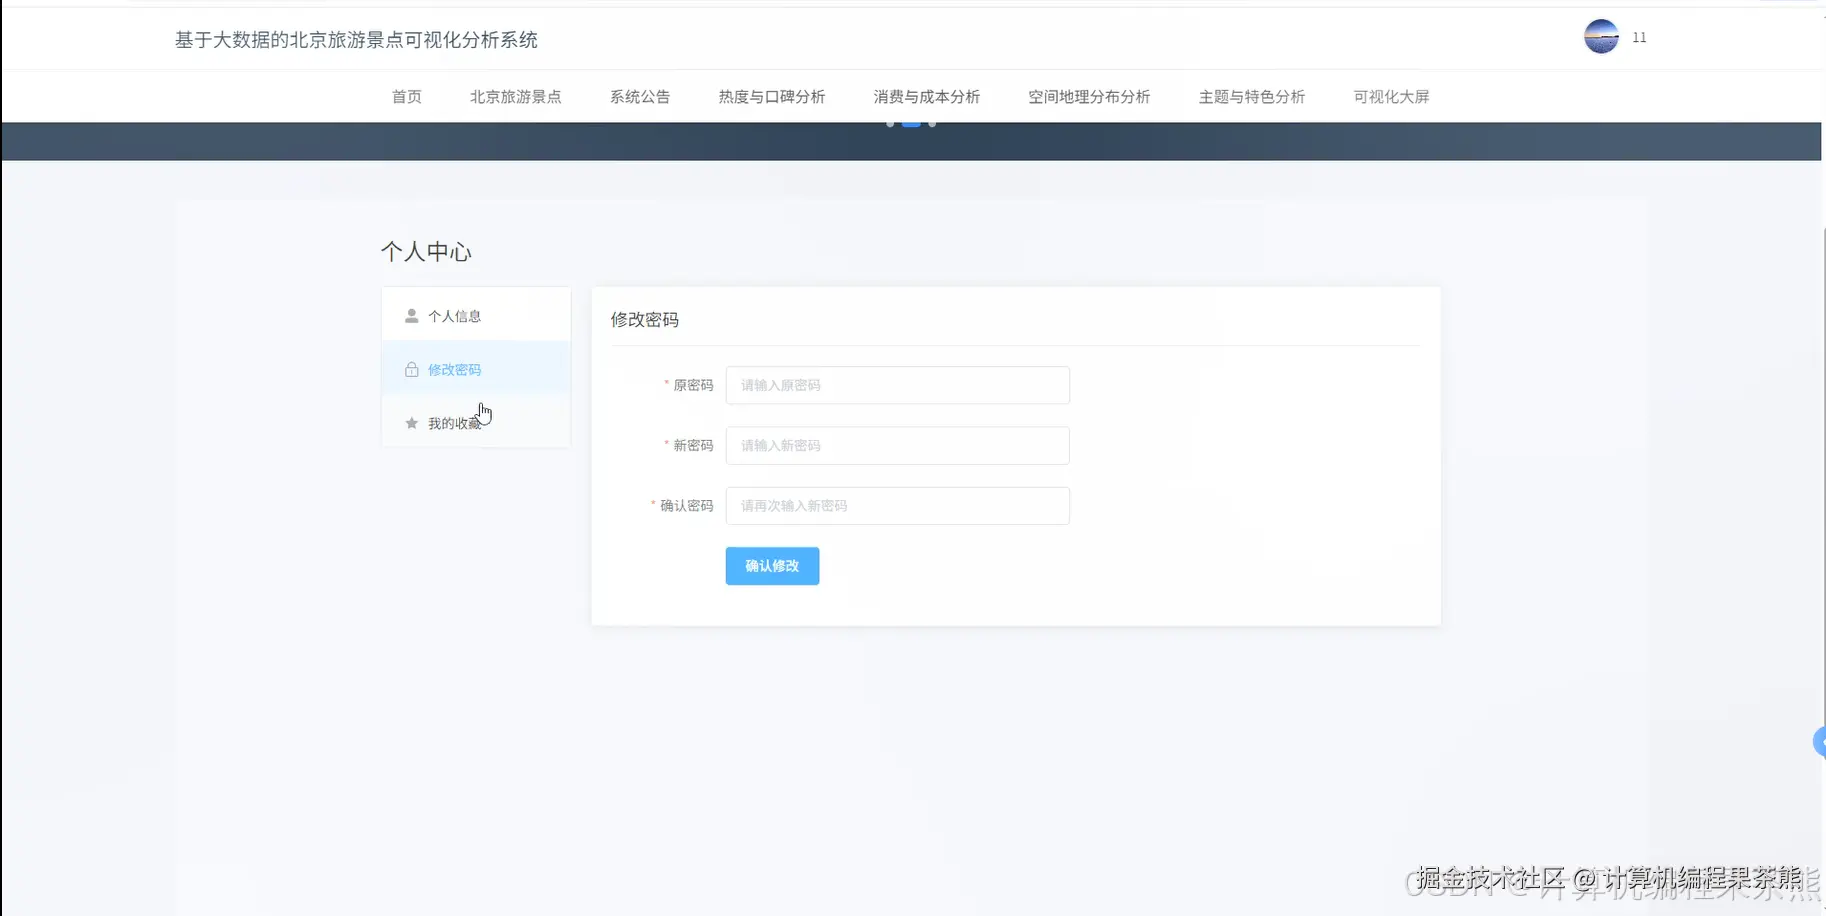
Task: Click the floating blue widget on right edge
Action: 1818,741
